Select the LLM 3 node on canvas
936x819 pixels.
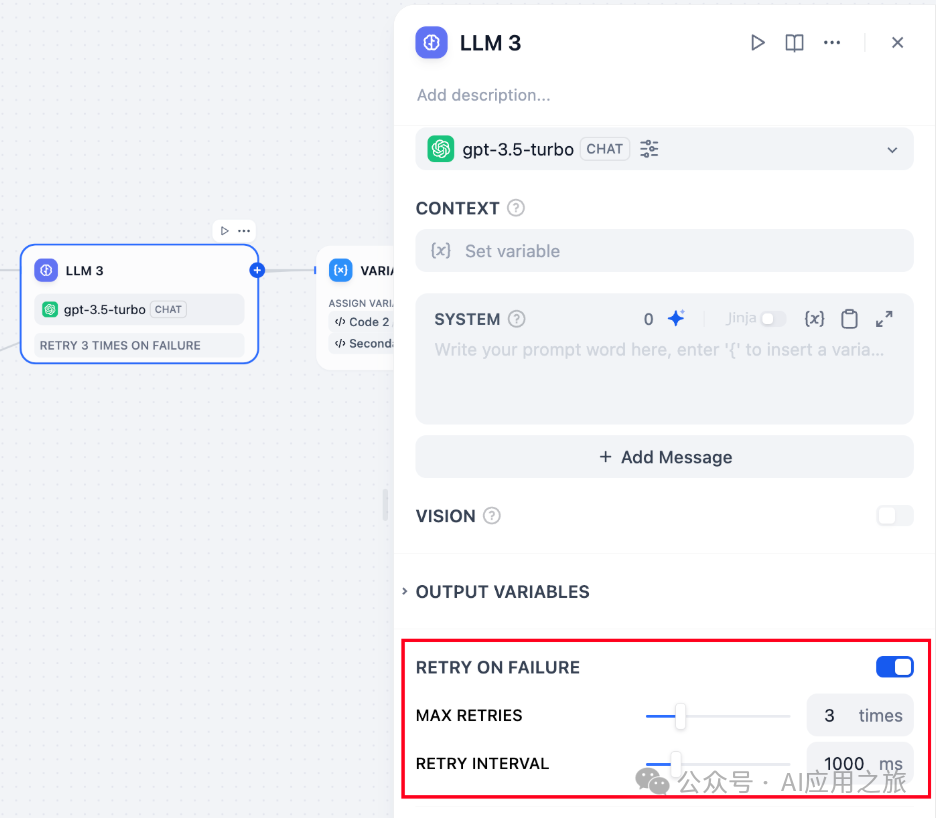tap(139, 271)
